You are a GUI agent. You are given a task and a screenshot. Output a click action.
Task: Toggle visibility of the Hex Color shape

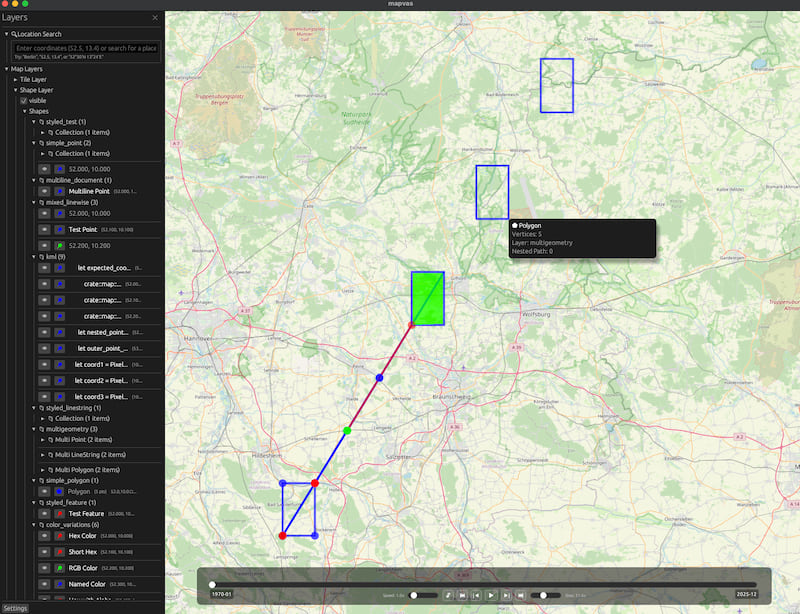click(44, 535)
